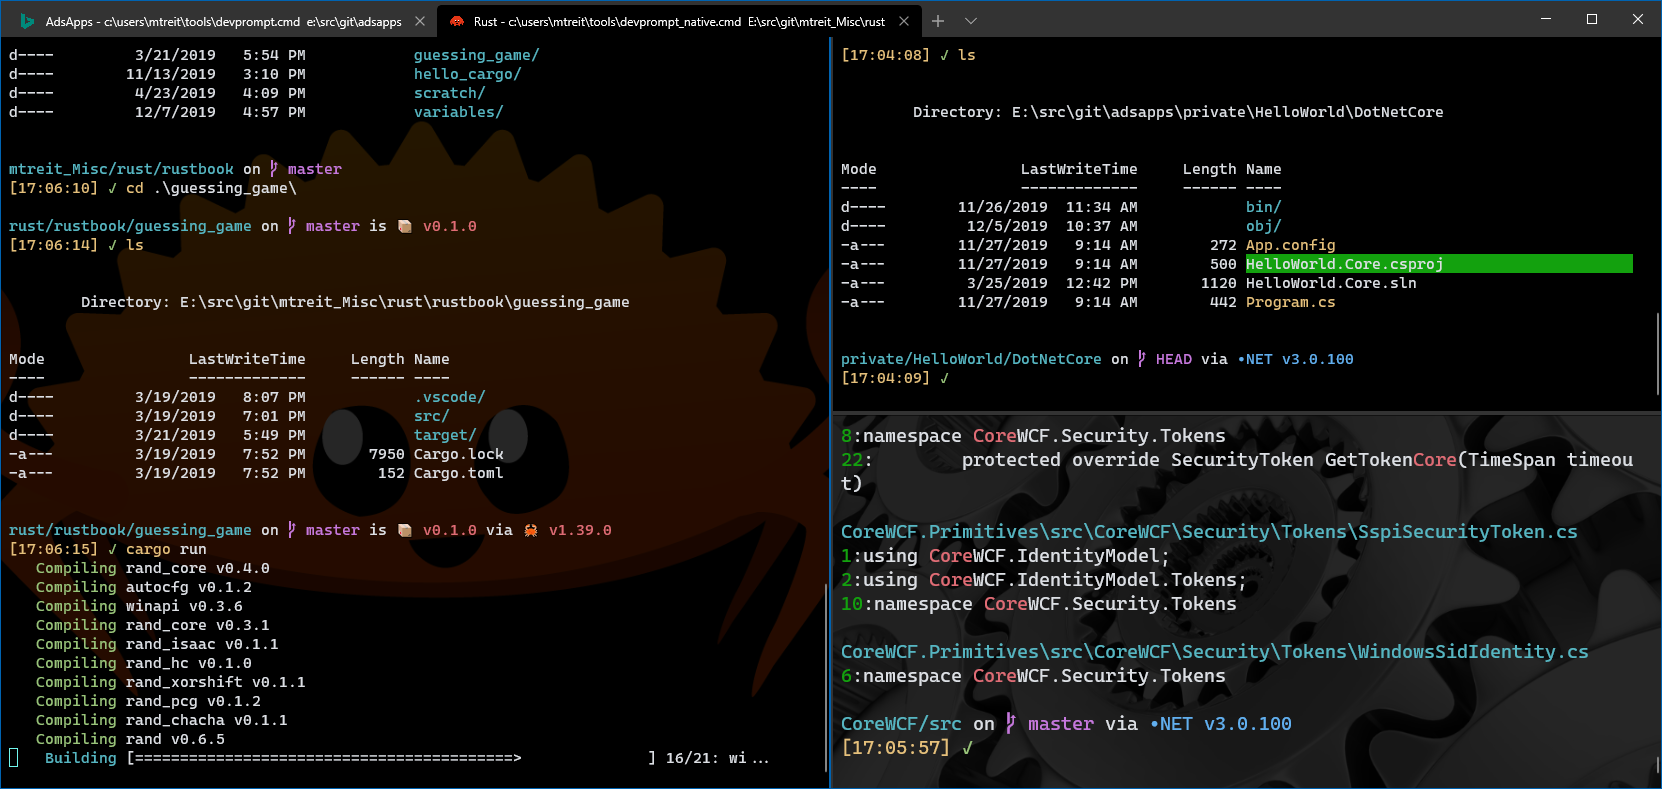Image resolution: width=1662 pixels, height=789 pixels.
Task: Click the scratch/ directory entry
Action: point(450,93)
